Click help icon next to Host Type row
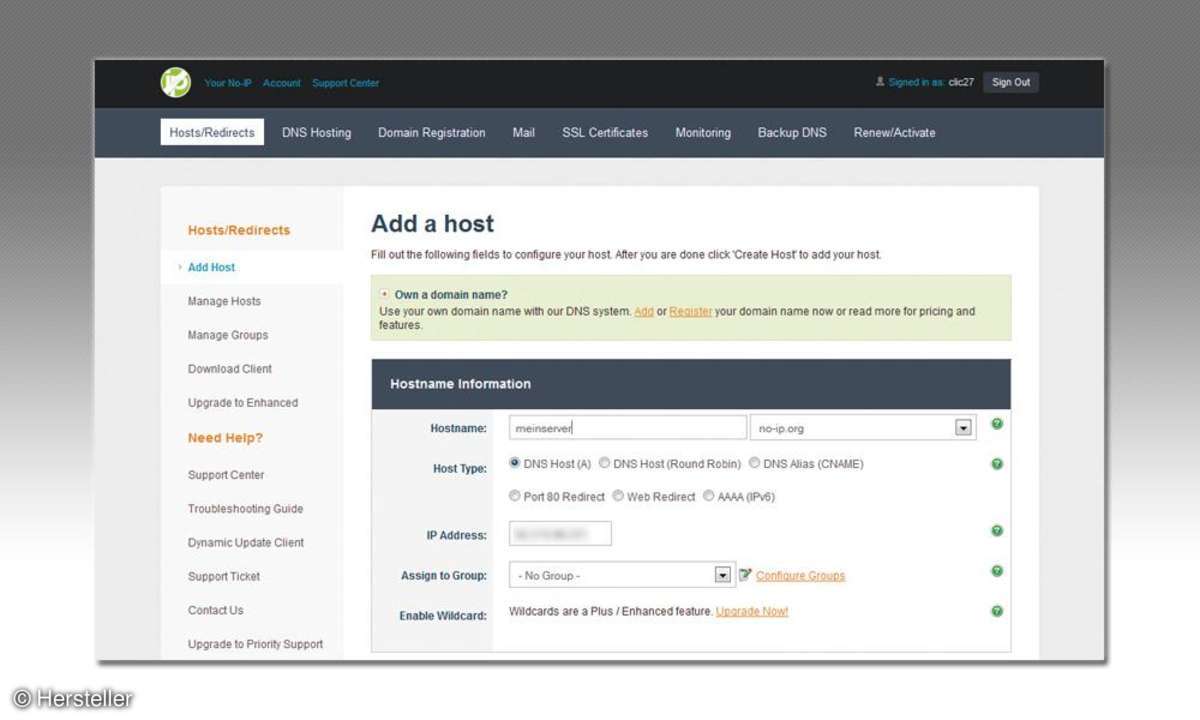 (997, 464)
